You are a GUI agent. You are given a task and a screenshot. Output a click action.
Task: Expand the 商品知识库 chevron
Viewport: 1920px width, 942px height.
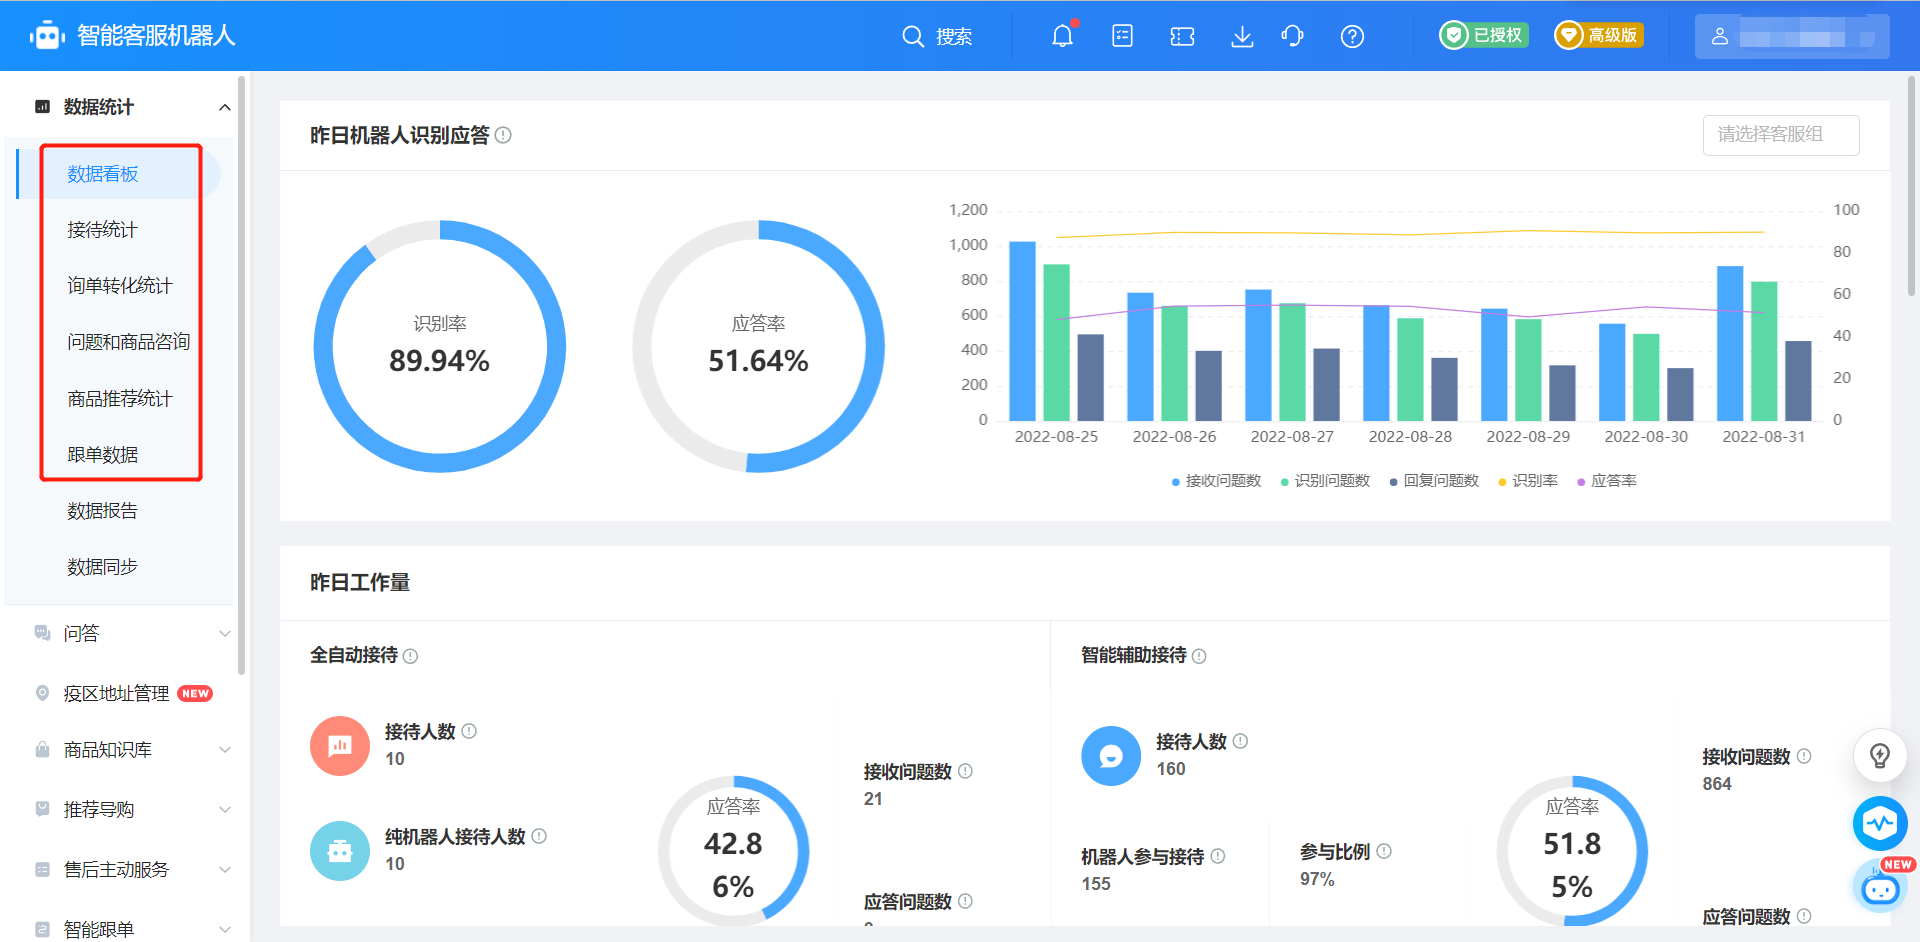[x=225, y=749]
